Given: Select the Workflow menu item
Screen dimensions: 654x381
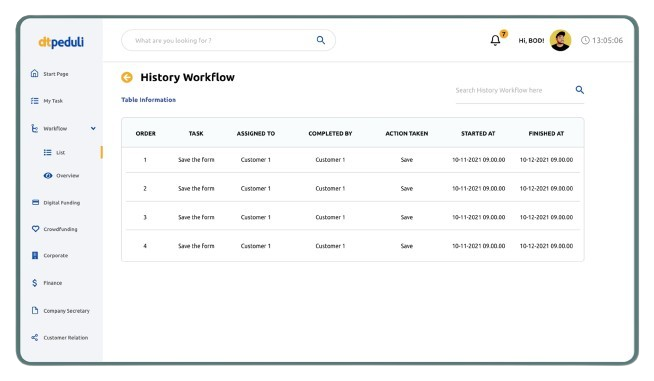Looking at the screenshot, I should 55,129.
